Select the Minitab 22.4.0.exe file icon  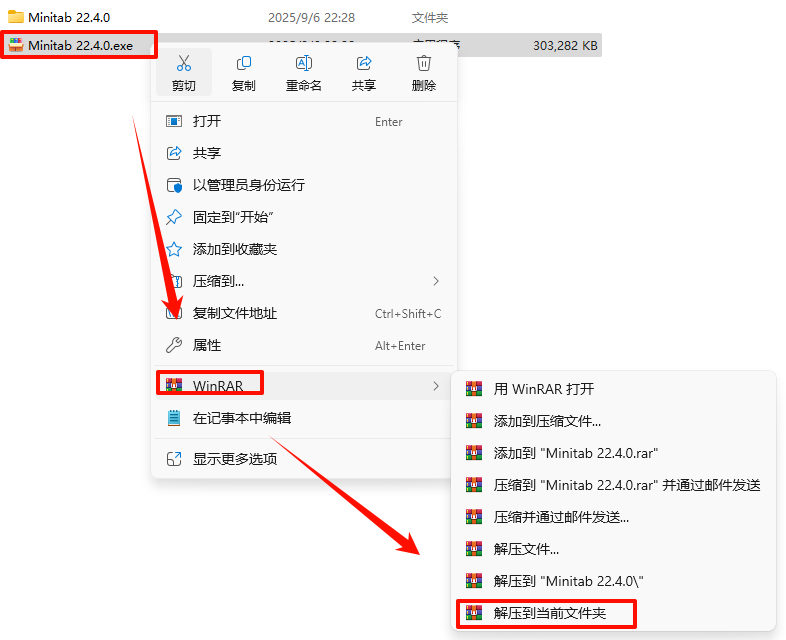click(x=16, y=45)
